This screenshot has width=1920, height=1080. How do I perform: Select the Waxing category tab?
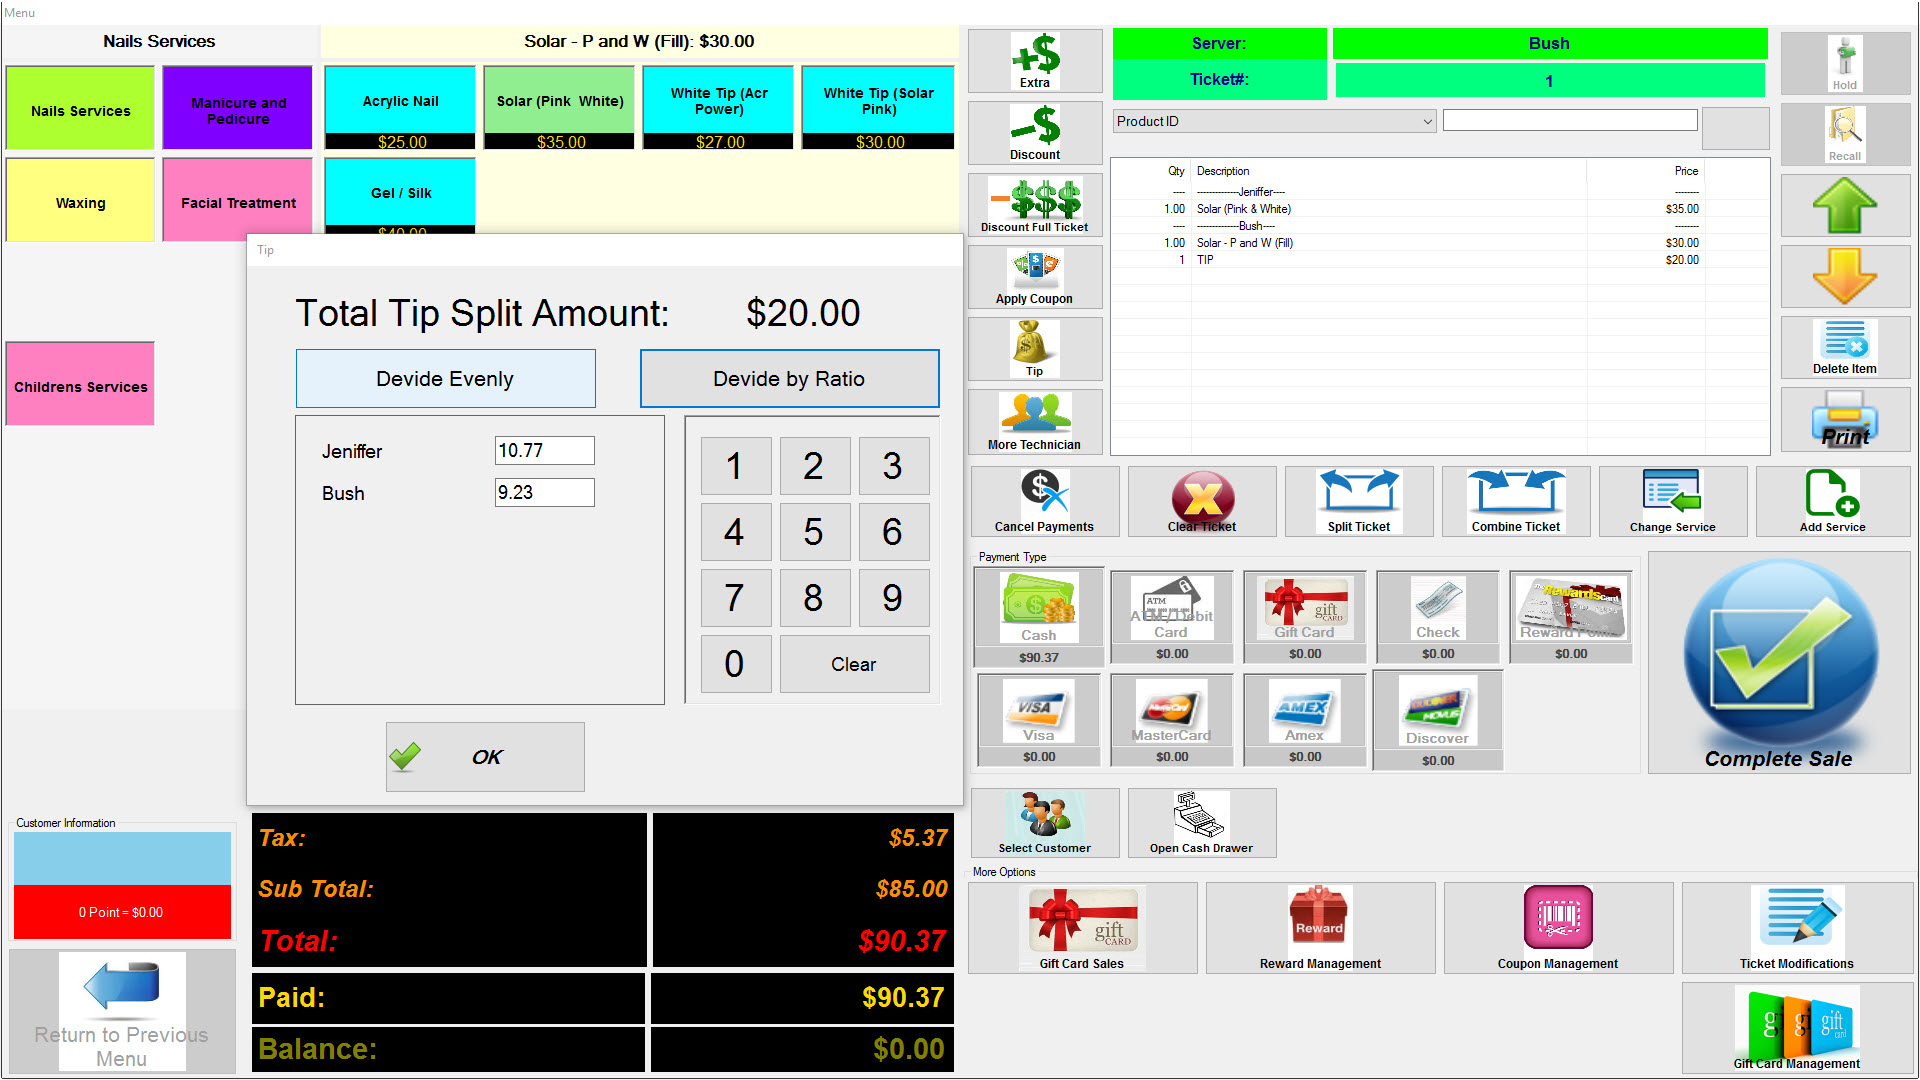point(81,203)
